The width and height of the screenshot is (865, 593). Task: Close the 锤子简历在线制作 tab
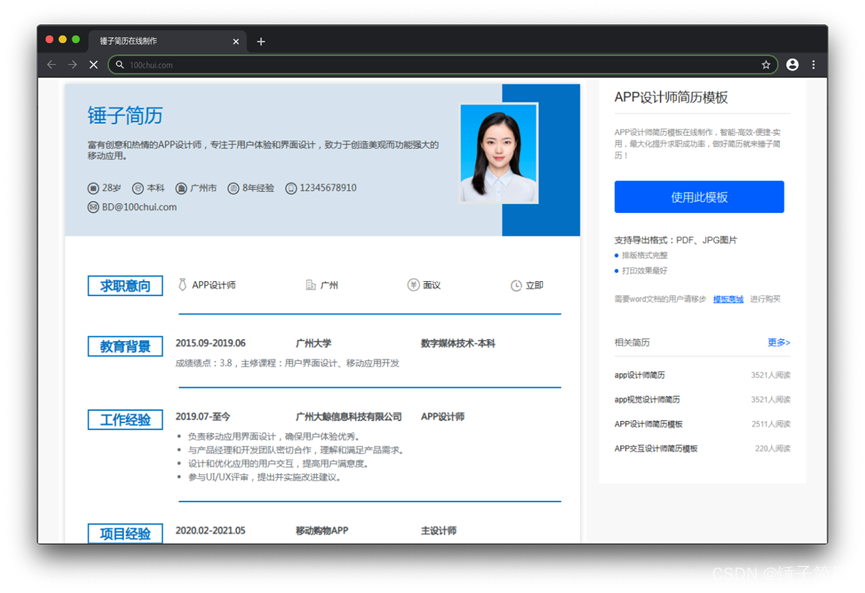point(236,41)
